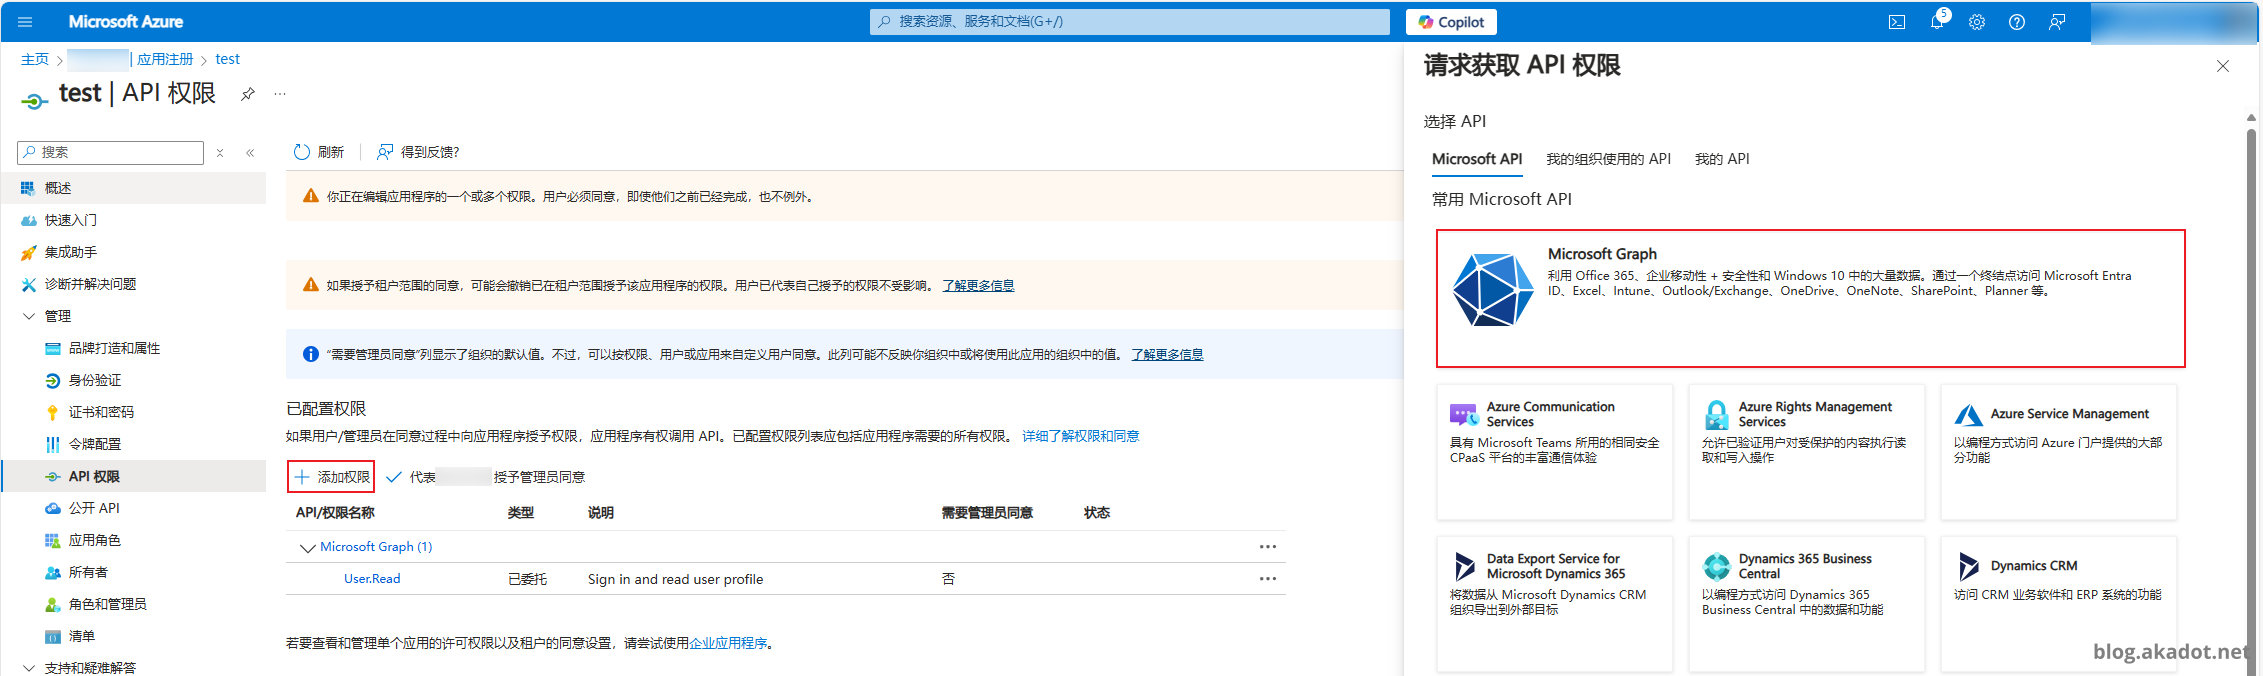Switch to the 我的组织使用的 API tab
This screenshot has height=676, width=2263.
tap(1608, 159)
